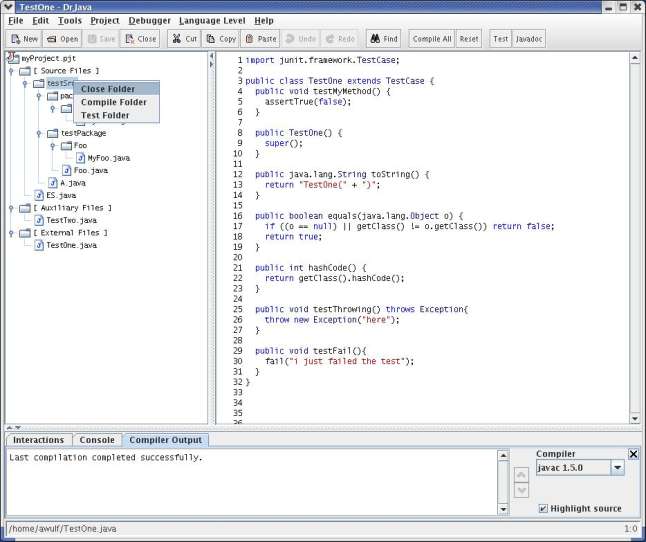This screenshot has height=542, width=646.
Task: Toggle the Highlight source checkbox
Action: [x=543, y=508]
